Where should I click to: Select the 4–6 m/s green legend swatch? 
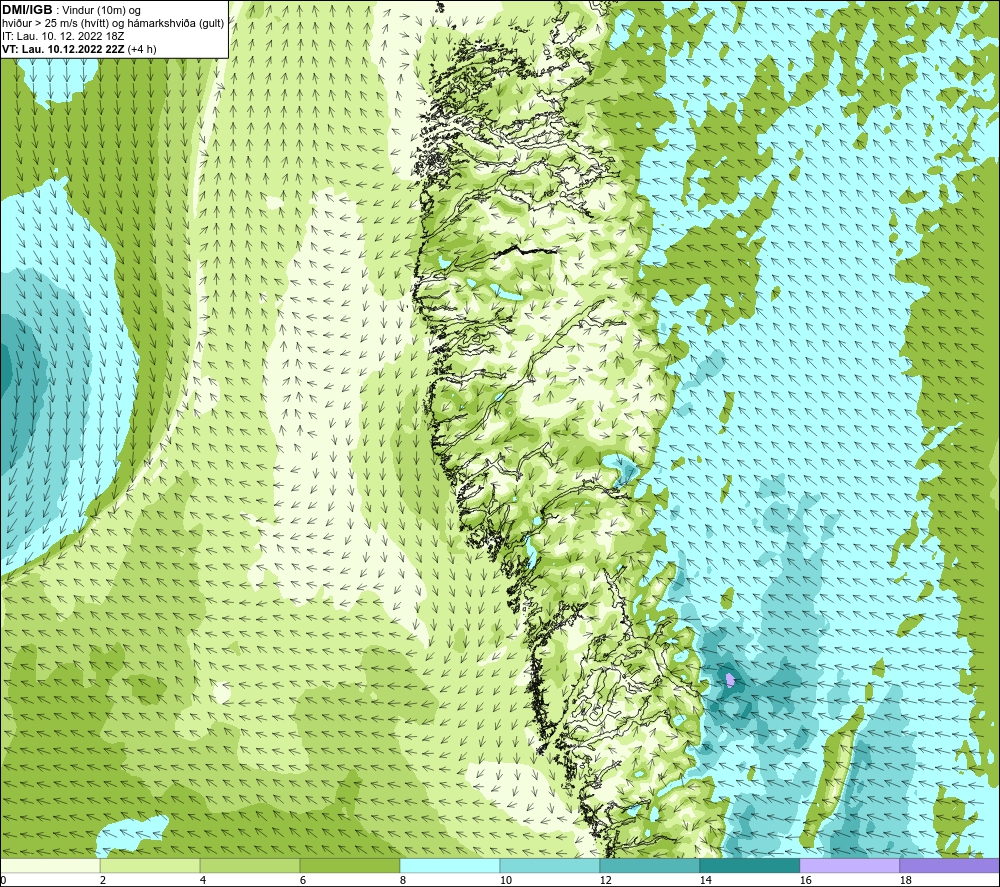click(x=250, y=865)
